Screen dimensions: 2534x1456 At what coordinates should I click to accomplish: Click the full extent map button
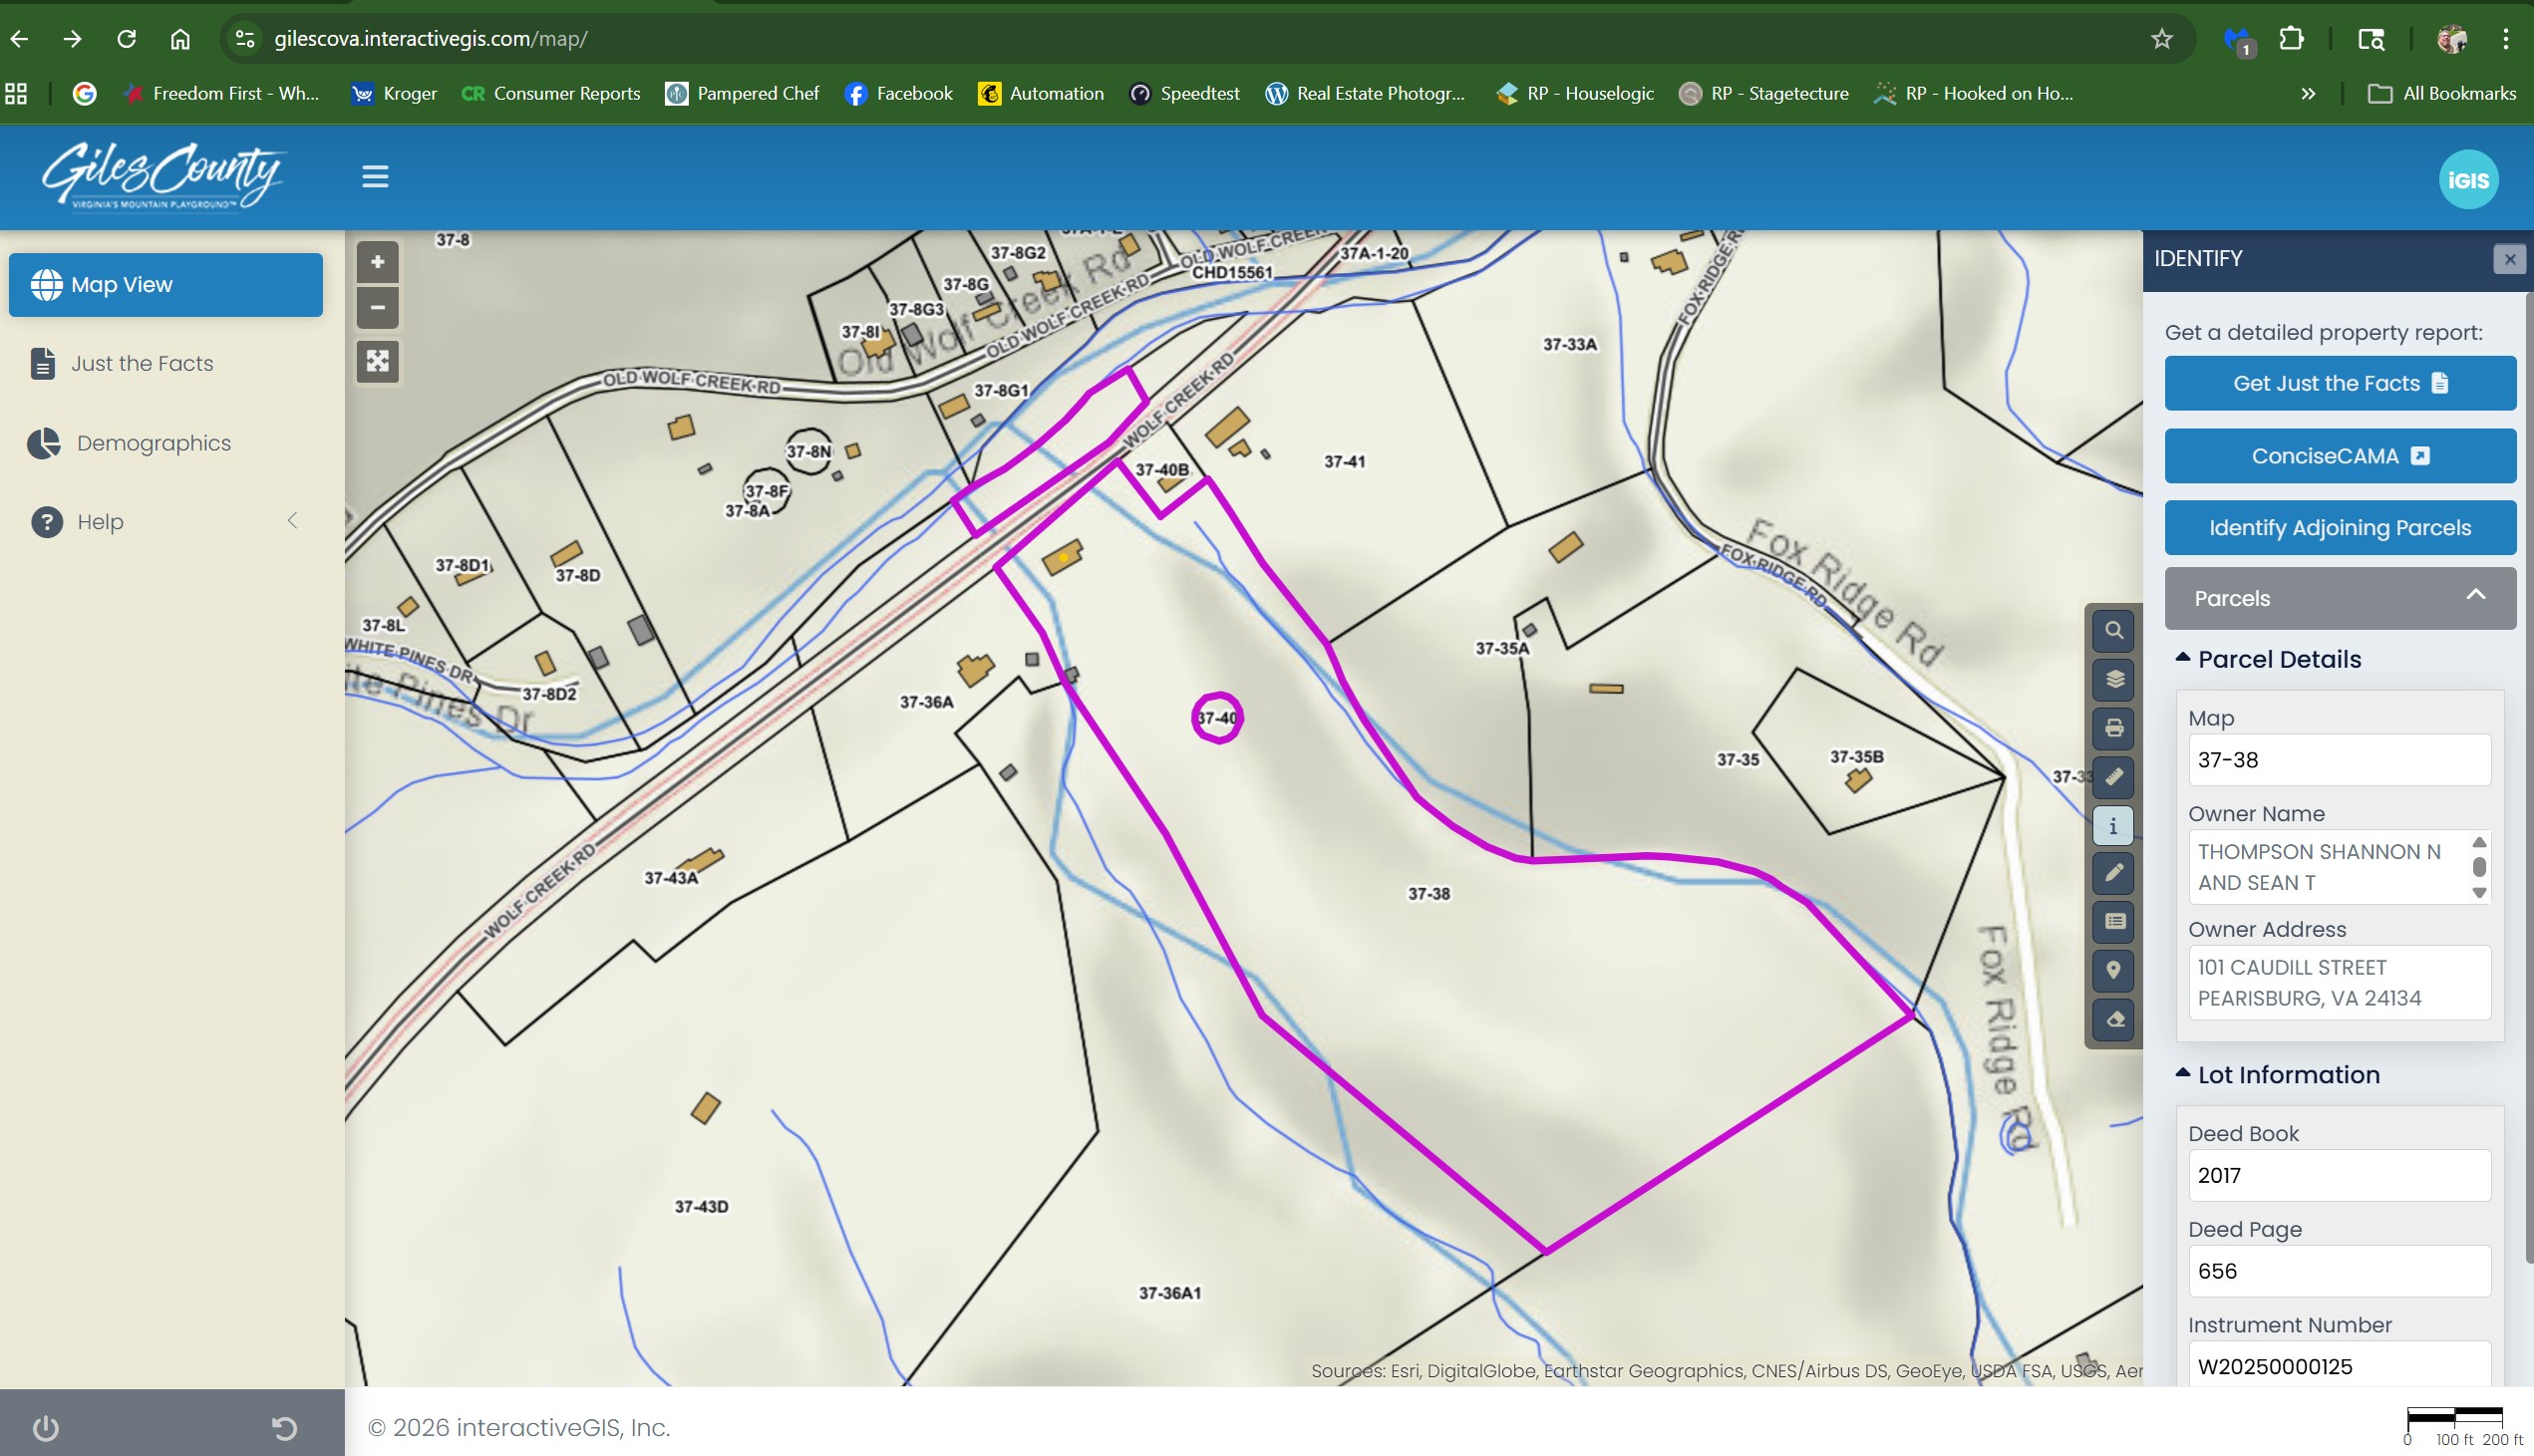pos(377,361)
